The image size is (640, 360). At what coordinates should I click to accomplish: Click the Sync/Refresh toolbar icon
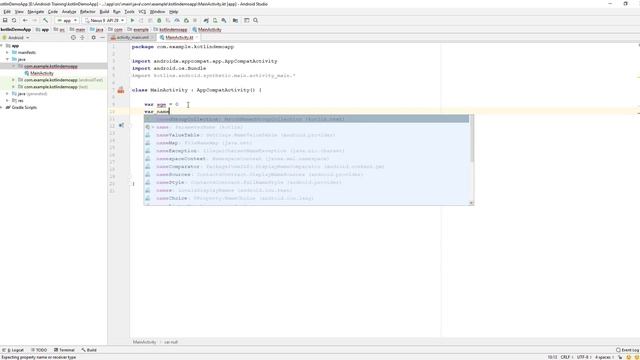[x=14, y=20]
